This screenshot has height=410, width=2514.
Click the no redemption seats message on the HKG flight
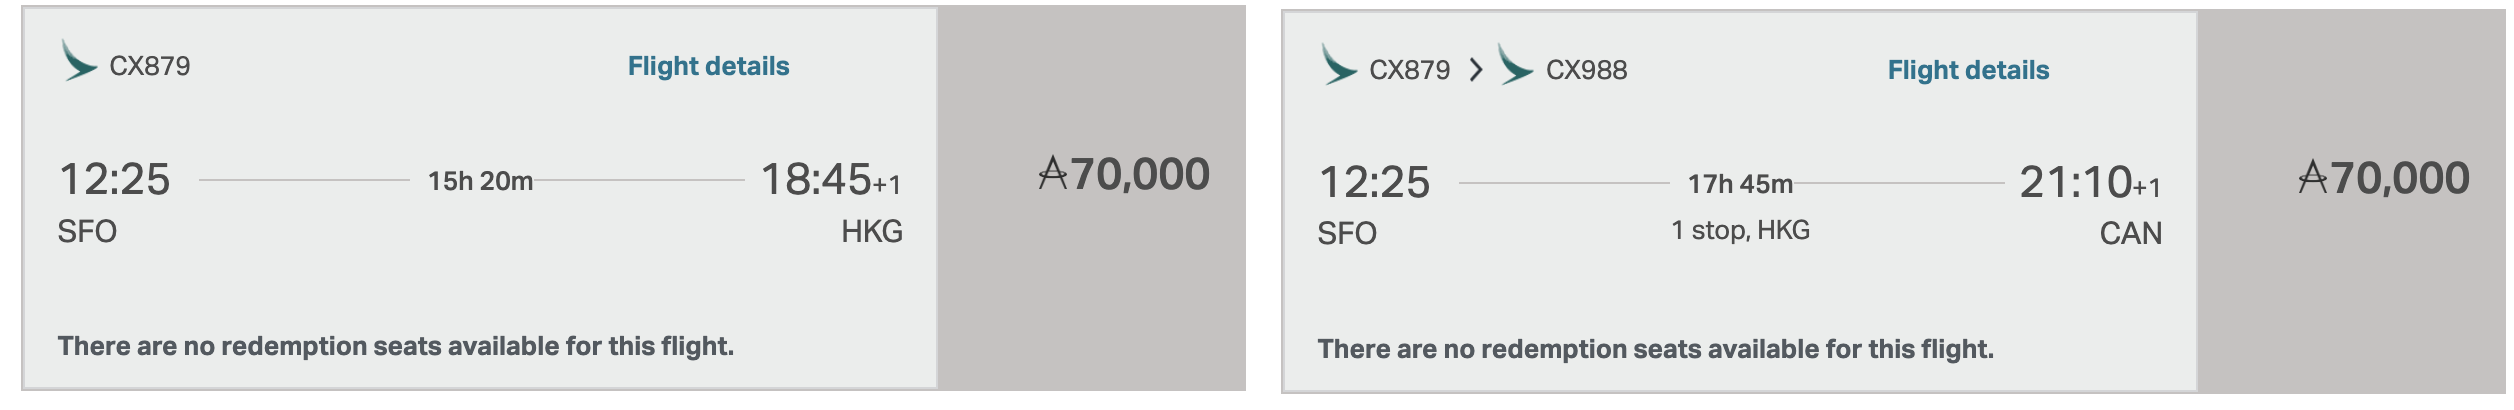[x=395, y=346]
